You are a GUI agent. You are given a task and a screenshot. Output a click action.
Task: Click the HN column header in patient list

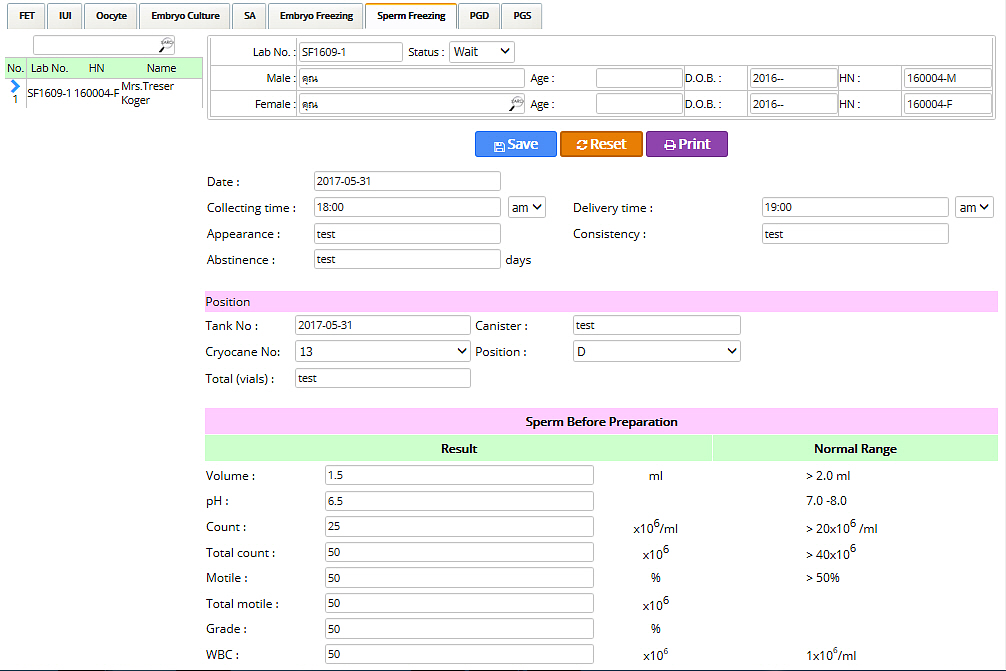(96, 68)
